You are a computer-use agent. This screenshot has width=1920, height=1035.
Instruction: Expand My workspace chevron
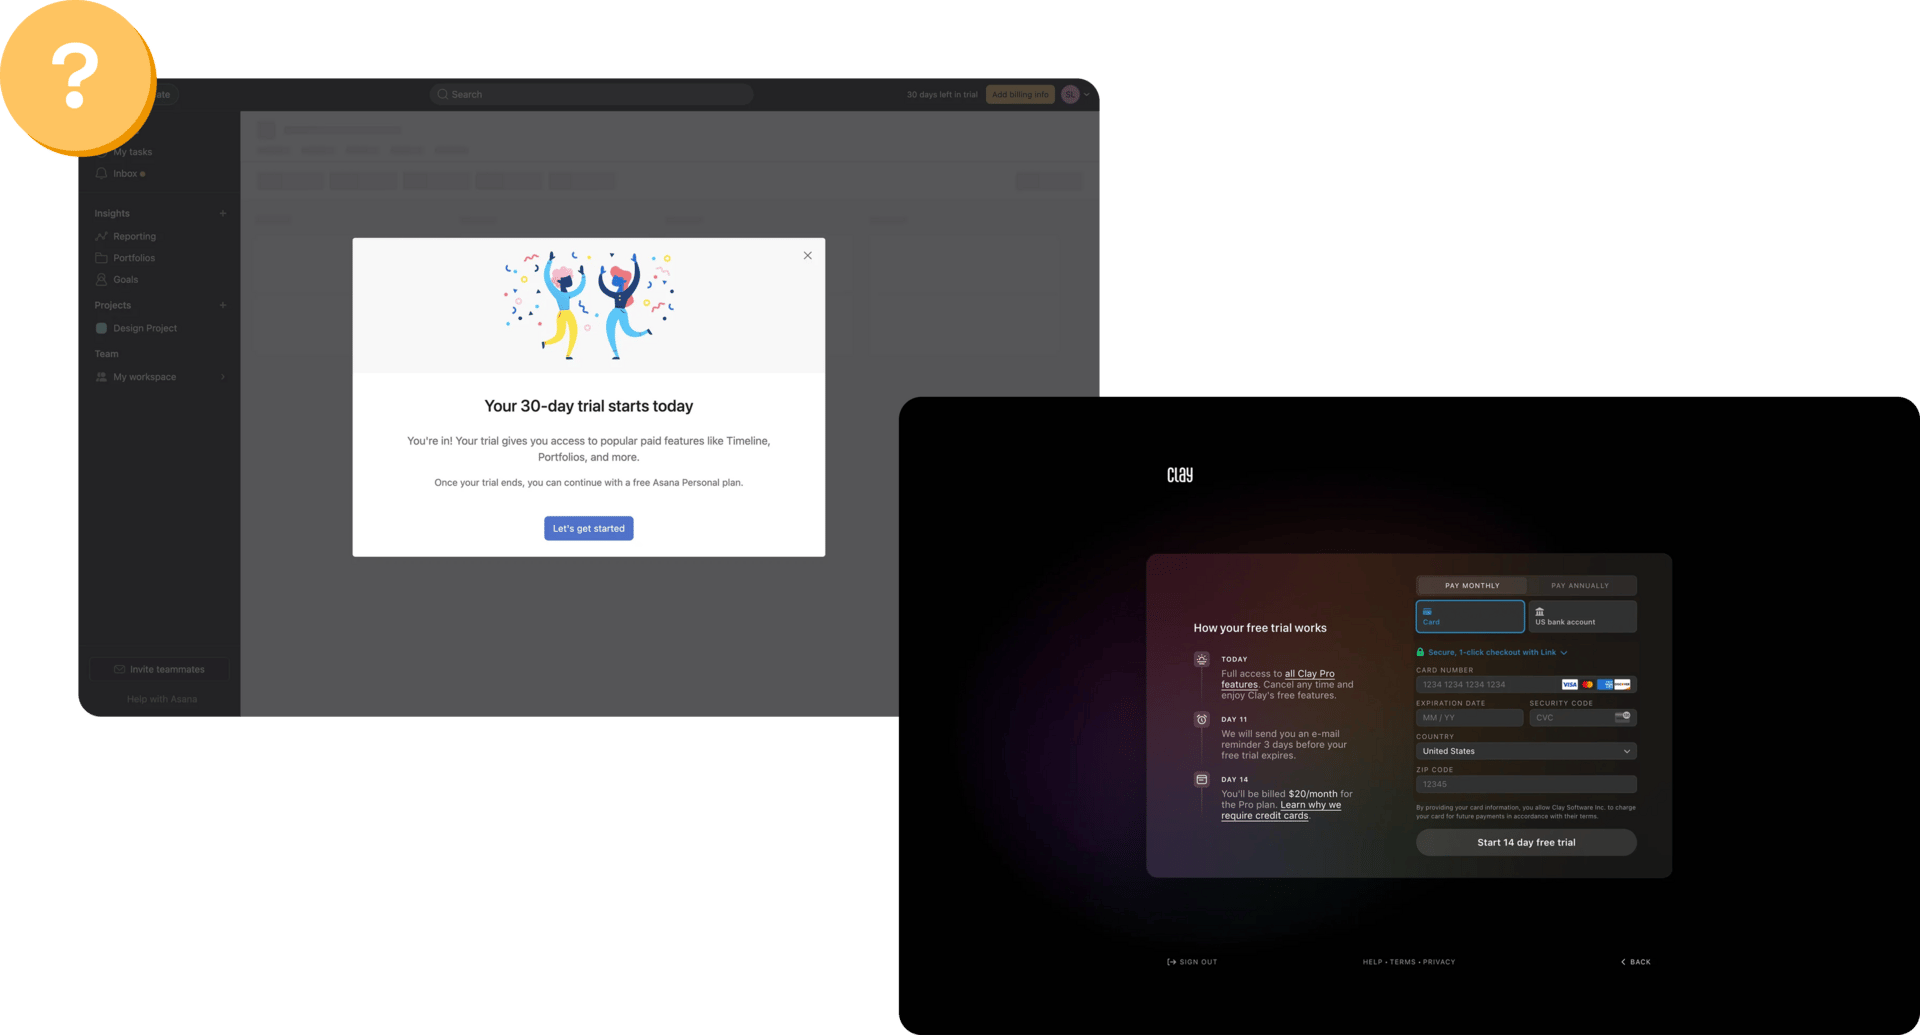point(223,377)
